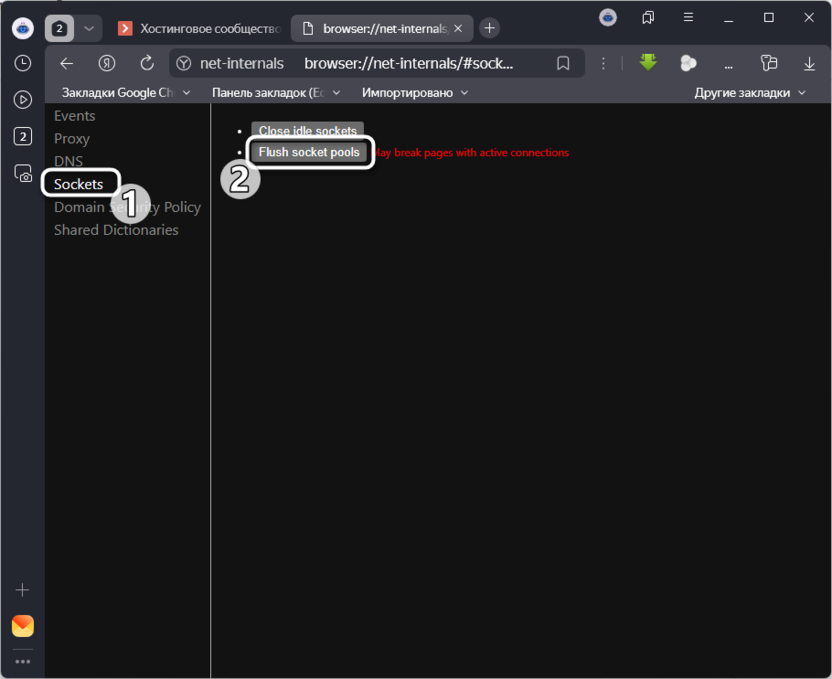Expand Другие закладки folder
832x679 pixels.
[x=750, y=93]
